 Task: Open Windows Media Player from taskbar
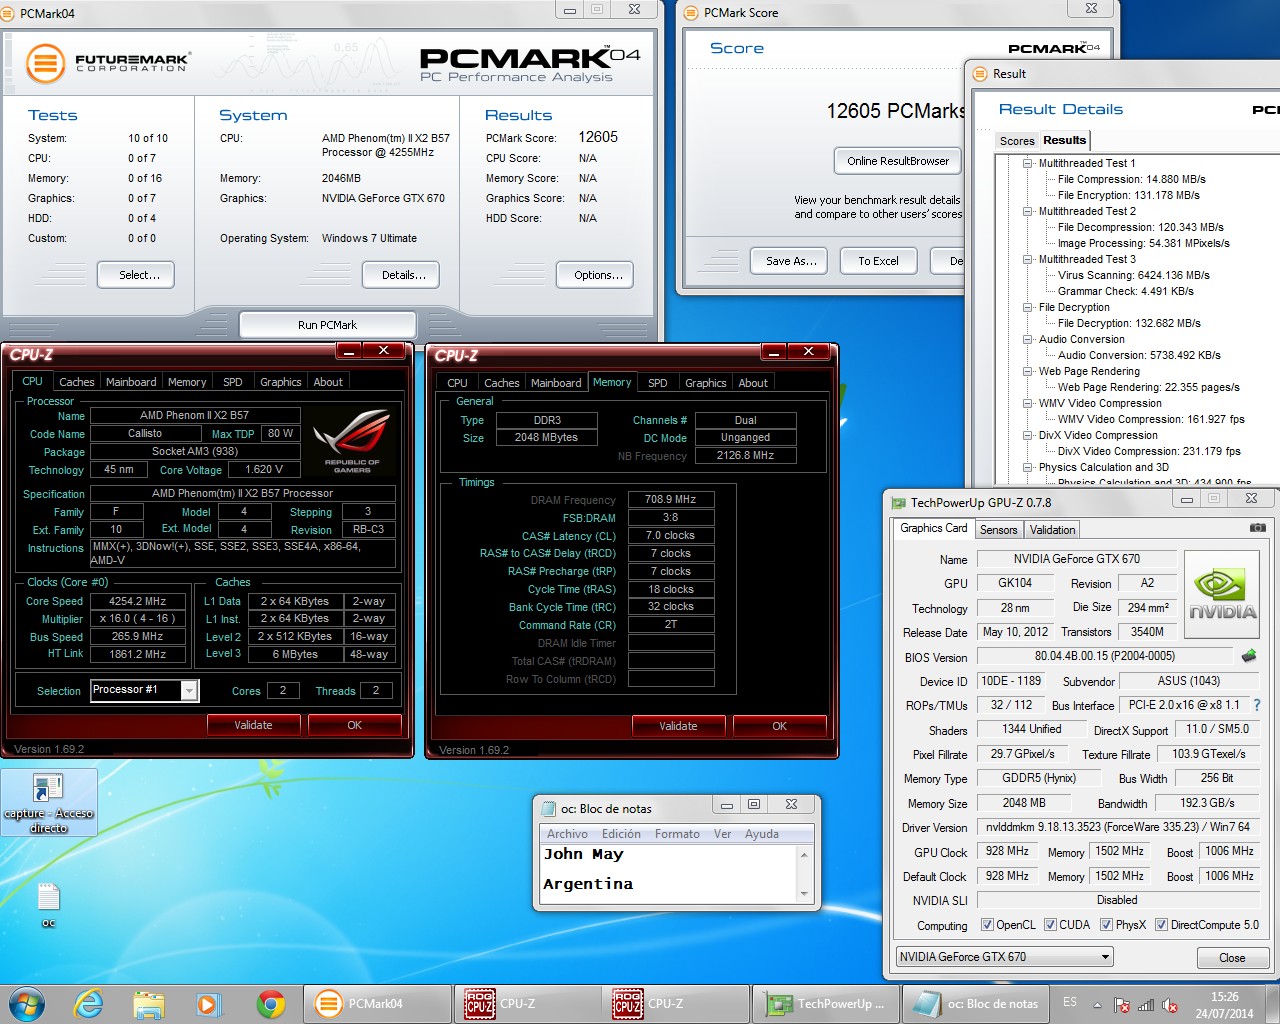click(x=208, y=1004)
